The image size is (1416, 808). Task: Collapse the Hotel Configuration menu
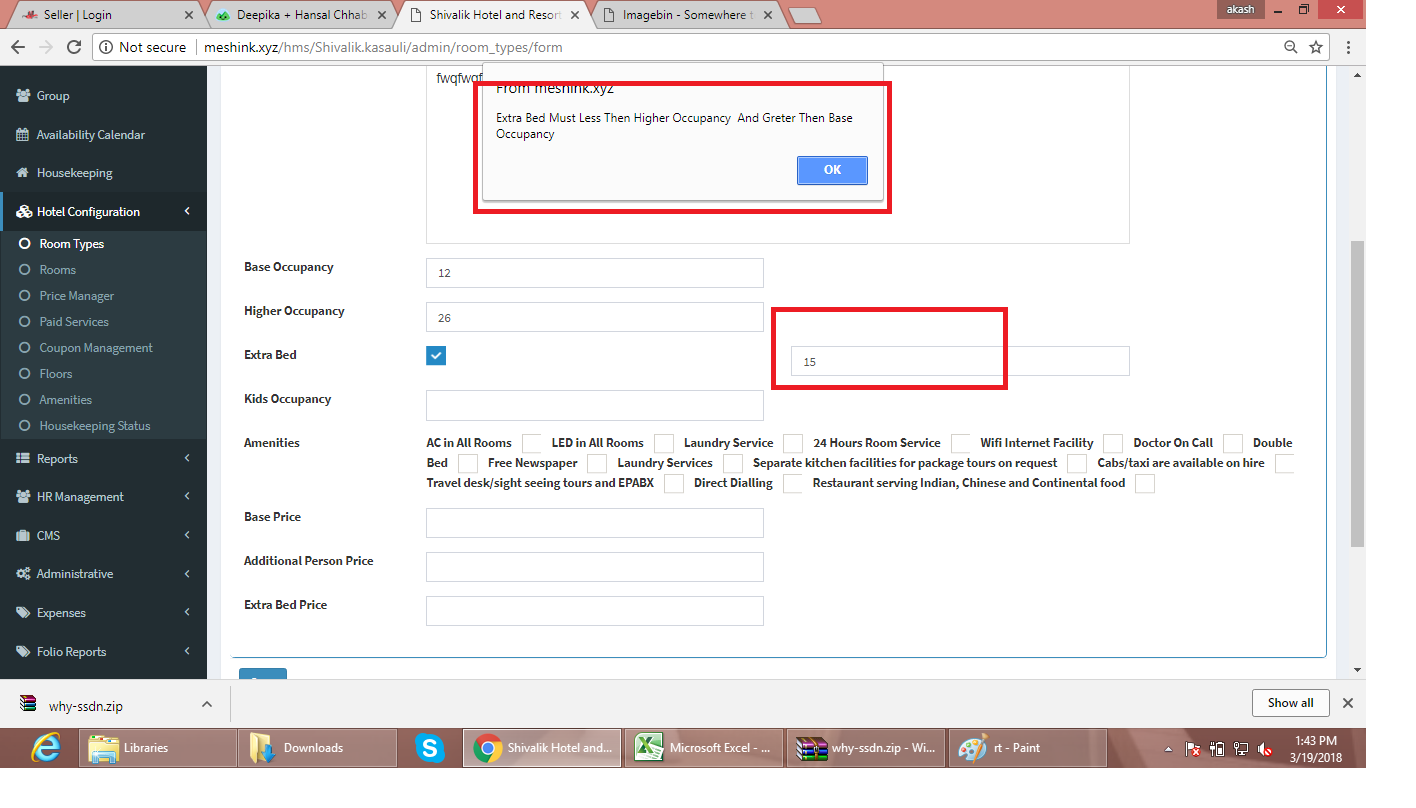pos(187,211)
